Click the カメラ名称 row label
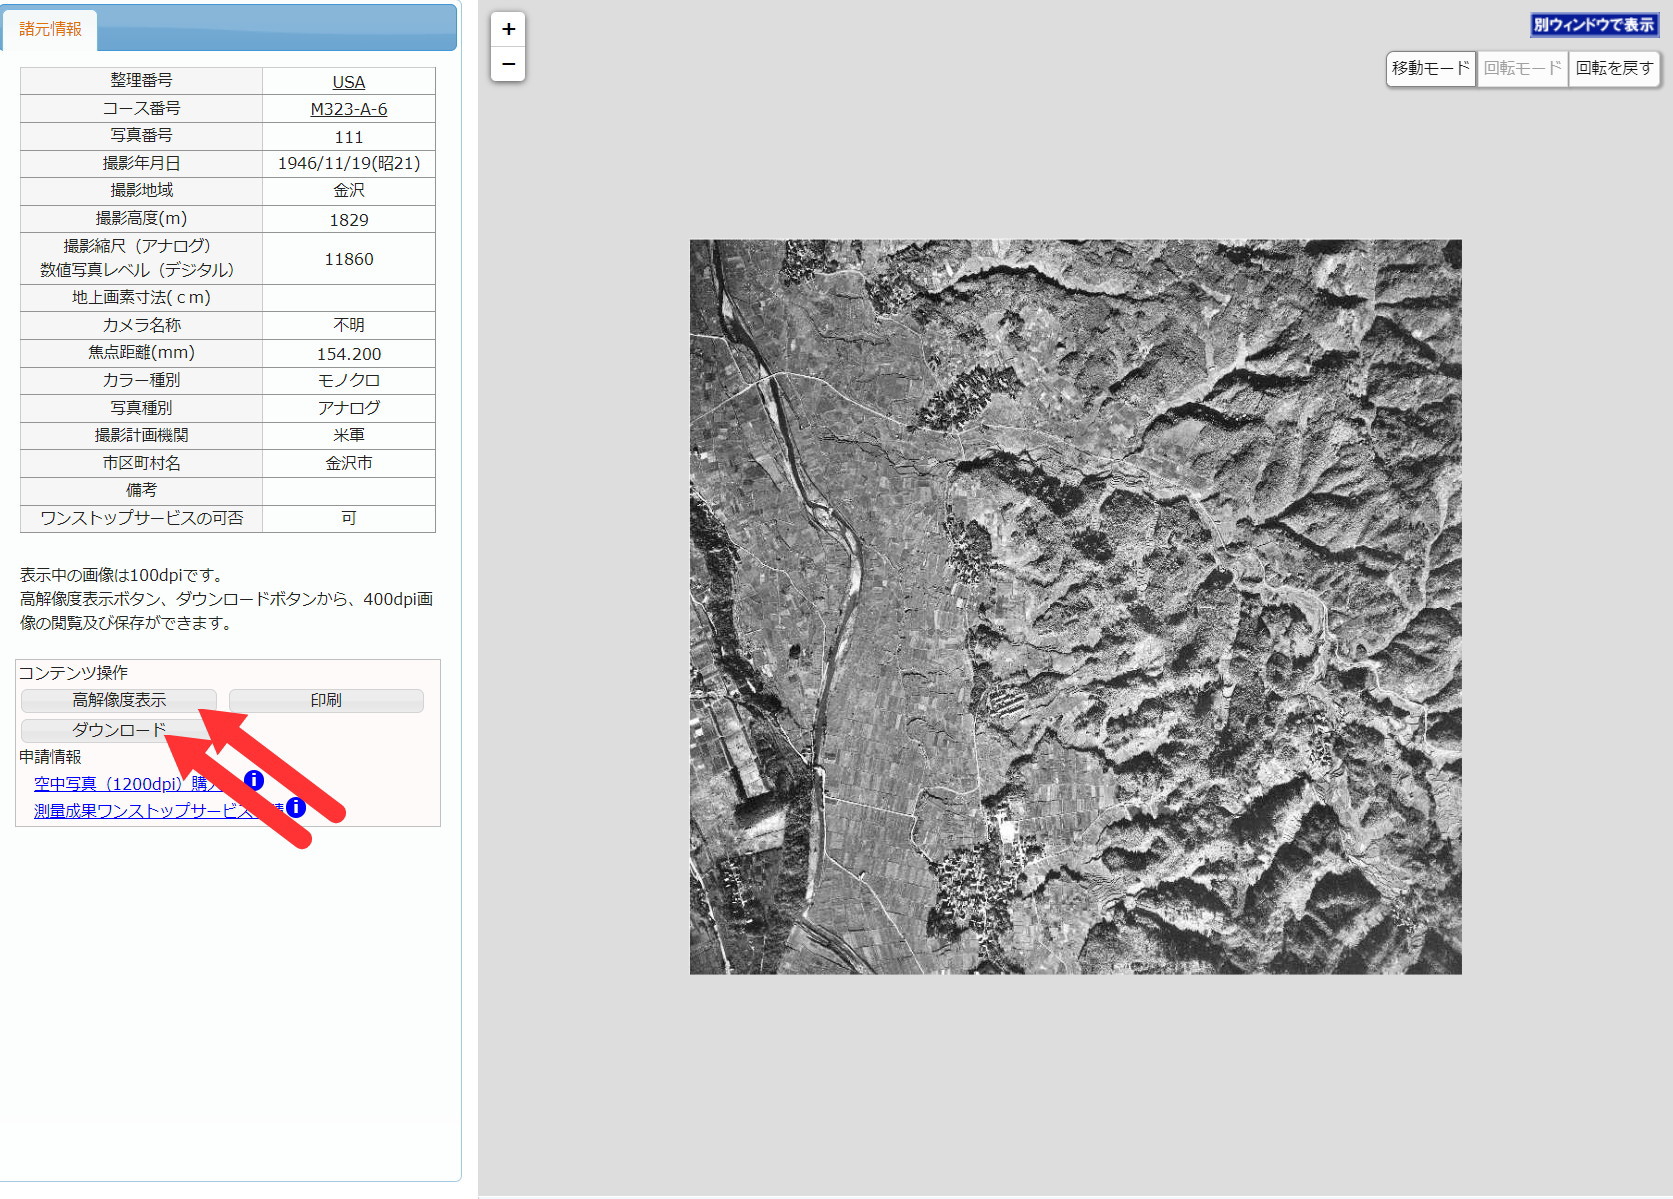Viewport: 1673px width, 1199px height. click(141, 325)
